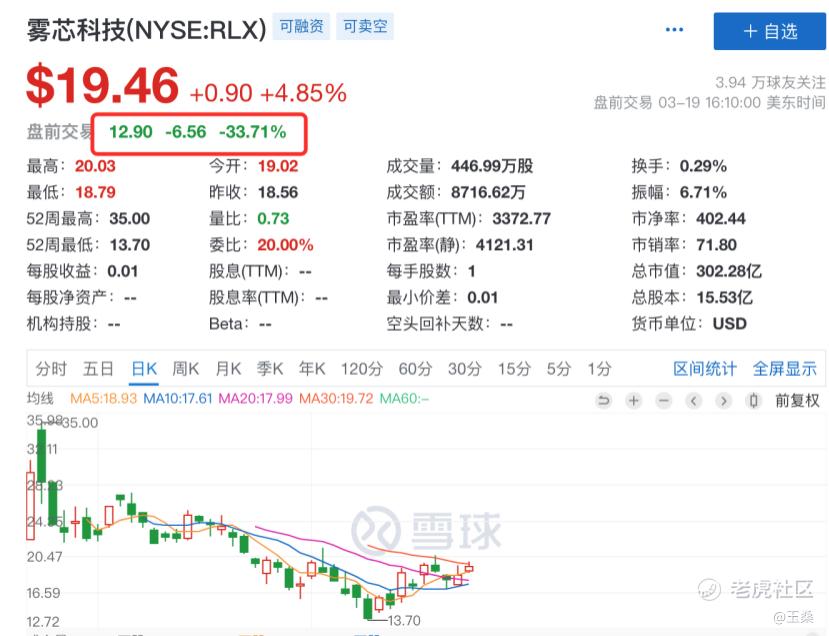Select the 周K chart tab
Image resolution: width=829 pixels, height=636 pixels.
coord(186,368)
